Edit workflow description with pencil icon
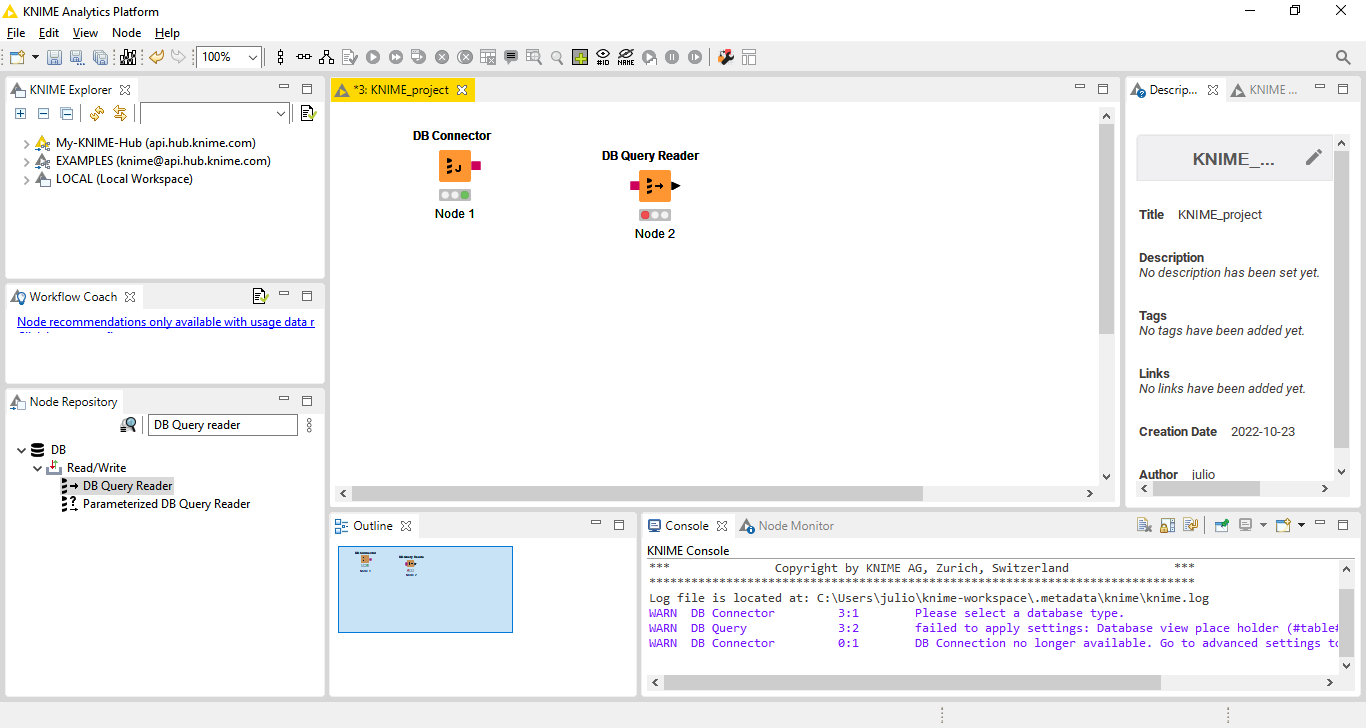1366x728 pixels. coord(1313,157)
